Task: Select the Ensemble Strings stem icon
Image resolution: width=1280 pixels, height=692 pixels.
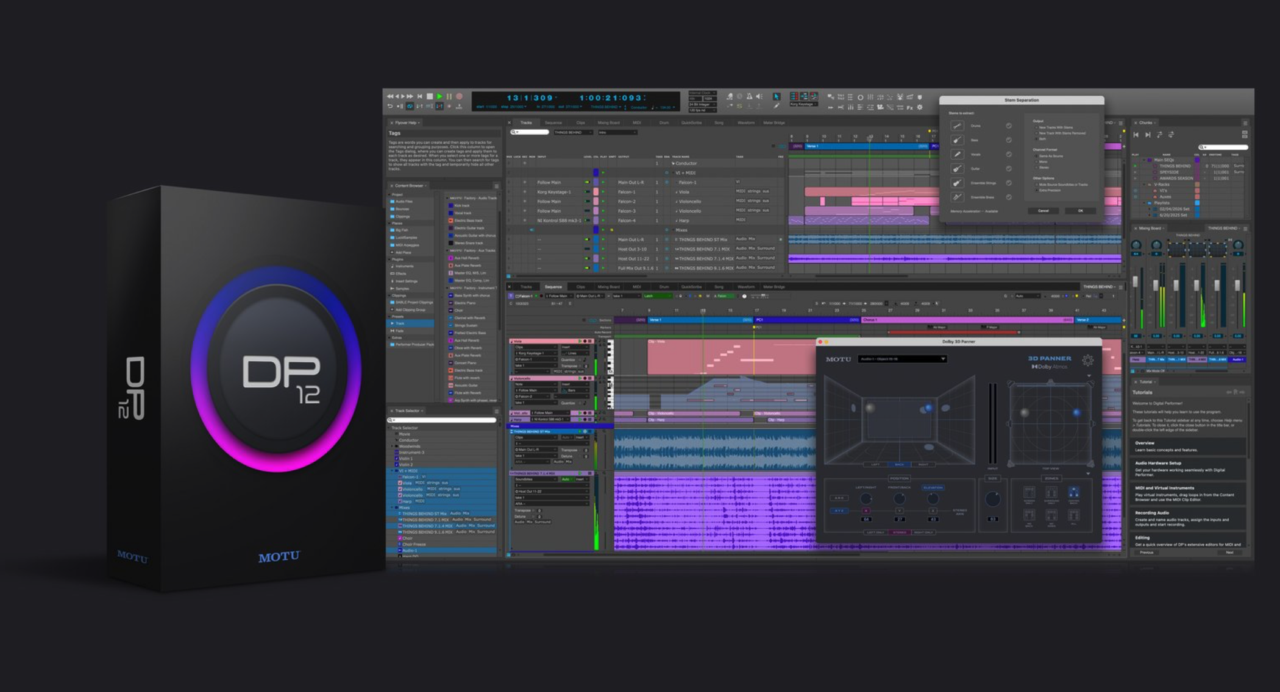Action: (x=957, y=183)
